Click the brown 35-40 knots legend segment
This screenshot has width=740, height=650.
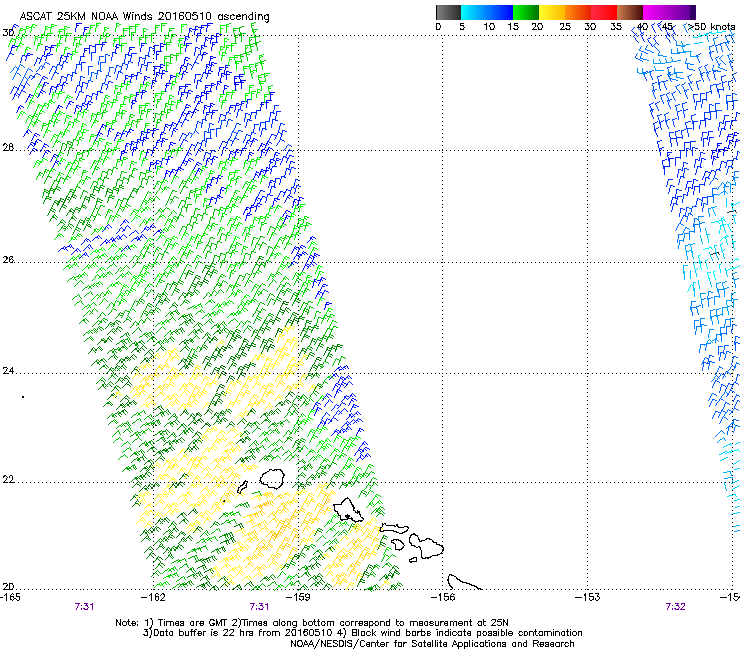pos(630,12)
